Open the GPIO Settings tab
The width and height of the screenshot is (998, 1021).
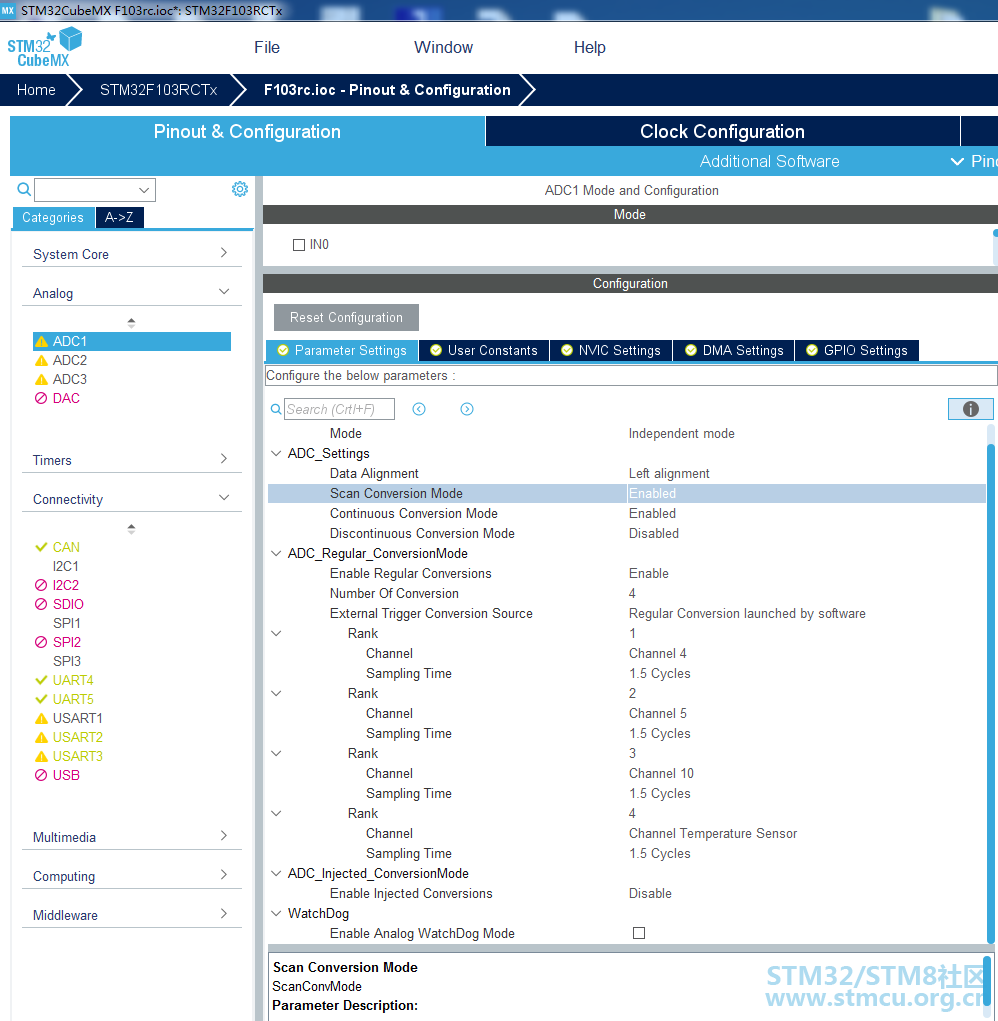[x=857, y=350]
